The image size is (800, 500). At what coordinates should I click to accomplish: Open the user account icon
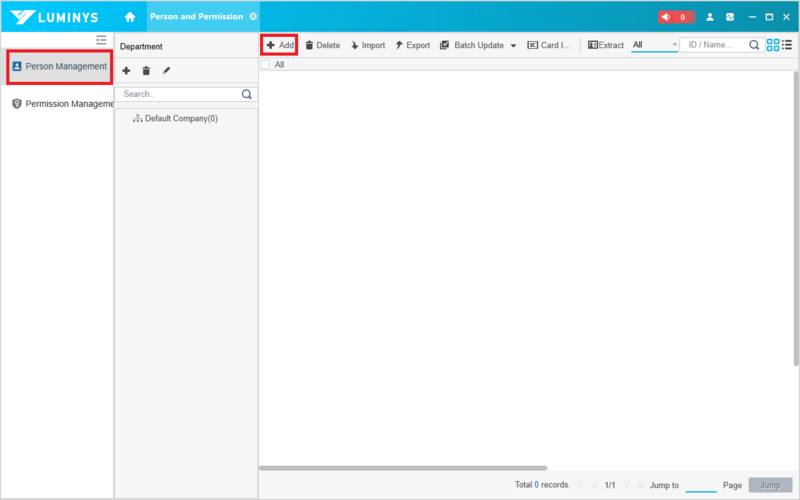[x=710, y=17]
